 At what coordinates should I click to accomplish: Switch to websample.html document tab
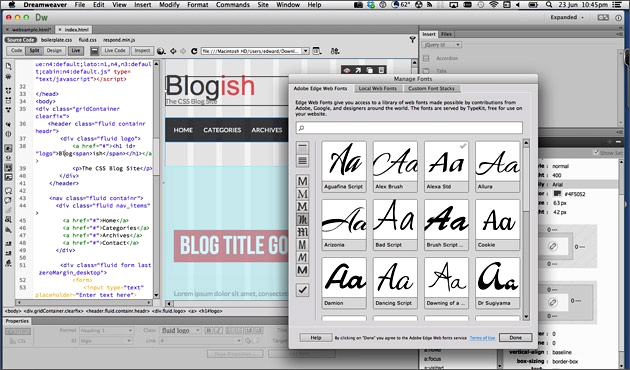tap(31, 30)
